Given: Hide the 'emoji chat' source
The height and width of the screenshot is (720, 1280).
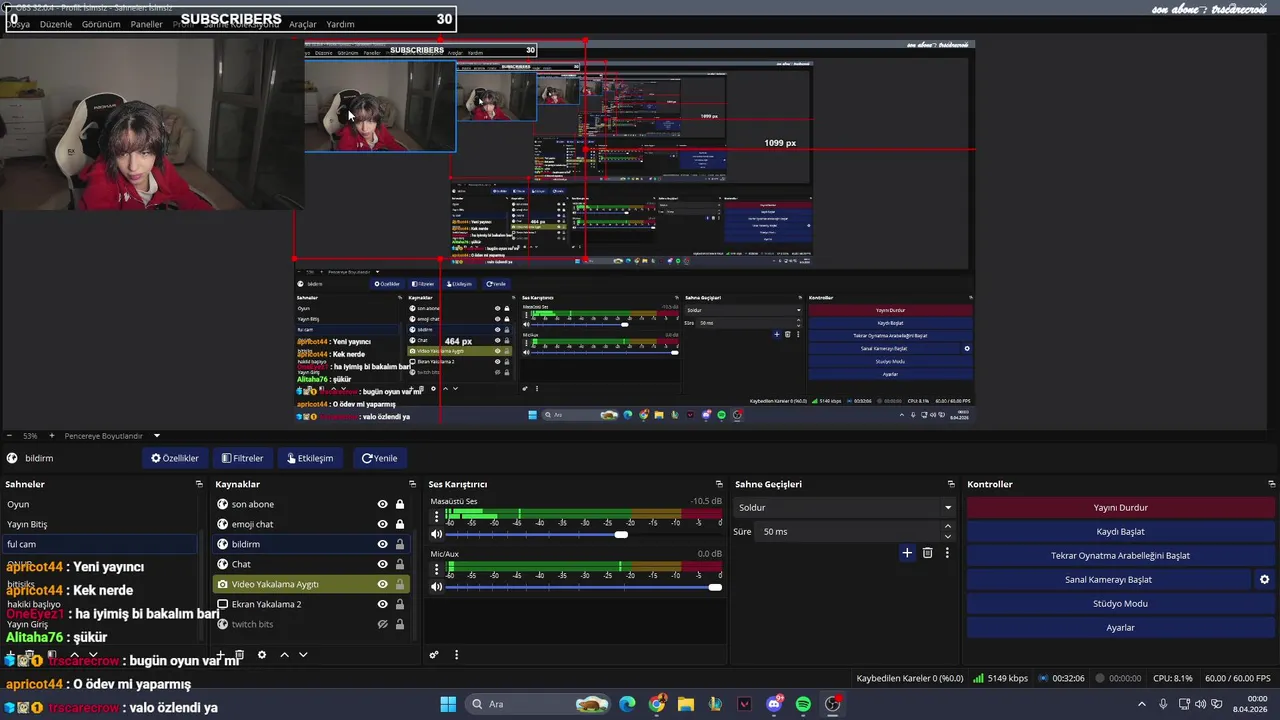Looking at the screenshot, I should pos(382,524).
